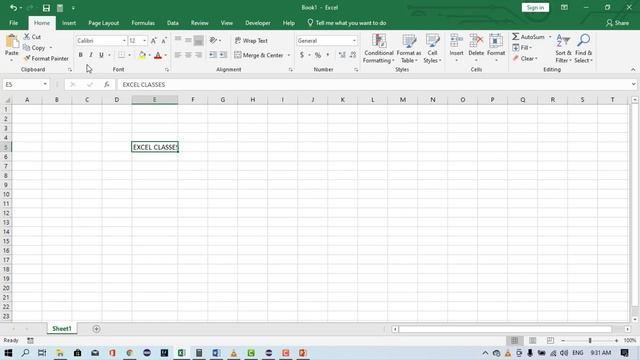The width and height of the screenshot is (640, 360).
Task: Center text horizontally in the cell
Action: [x=188, y=55]
